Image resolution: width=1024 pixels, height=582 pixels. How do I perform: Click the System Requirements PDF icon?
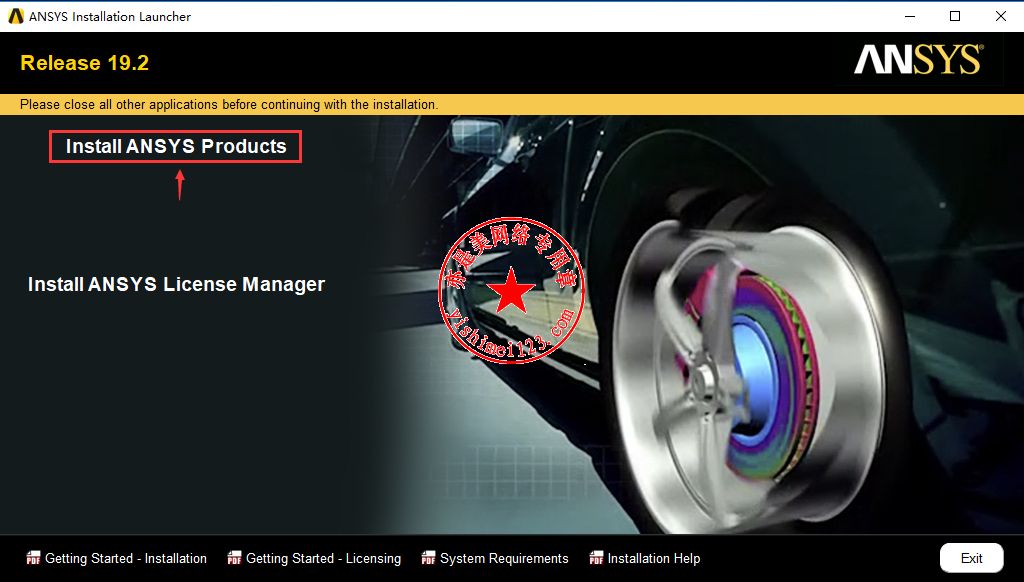click(428, 558)
